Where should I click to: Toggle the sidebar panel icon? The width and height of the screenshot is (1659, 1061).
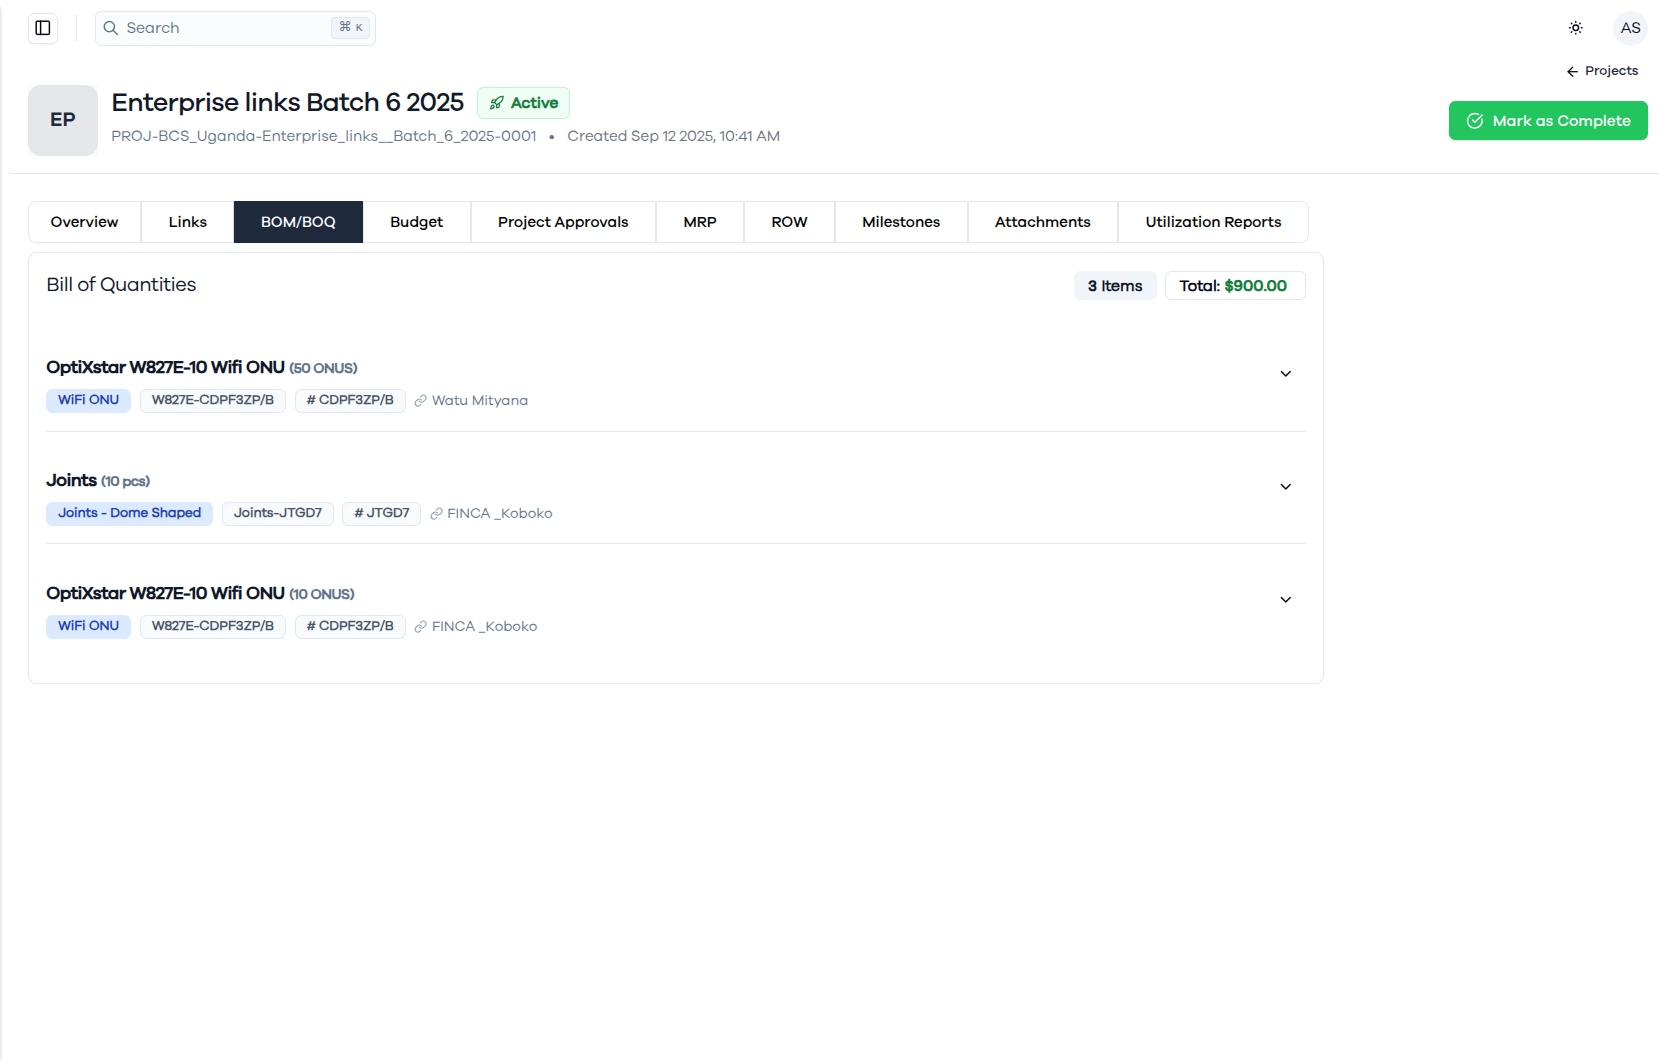click(43, 28)
